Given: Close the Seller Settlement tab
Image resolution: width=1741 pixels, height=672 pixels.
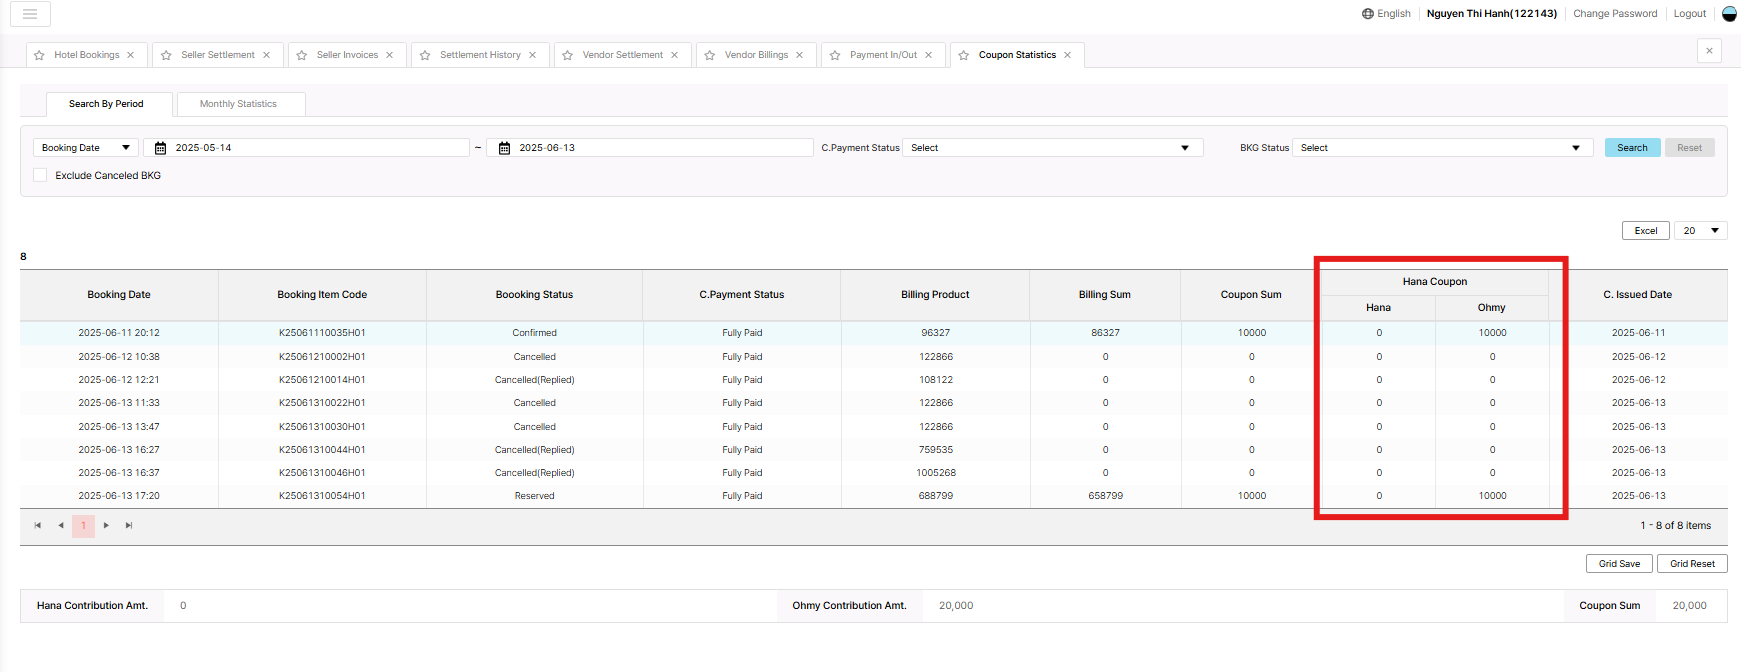Looking at the screenshot, I should tap(267, 56).
